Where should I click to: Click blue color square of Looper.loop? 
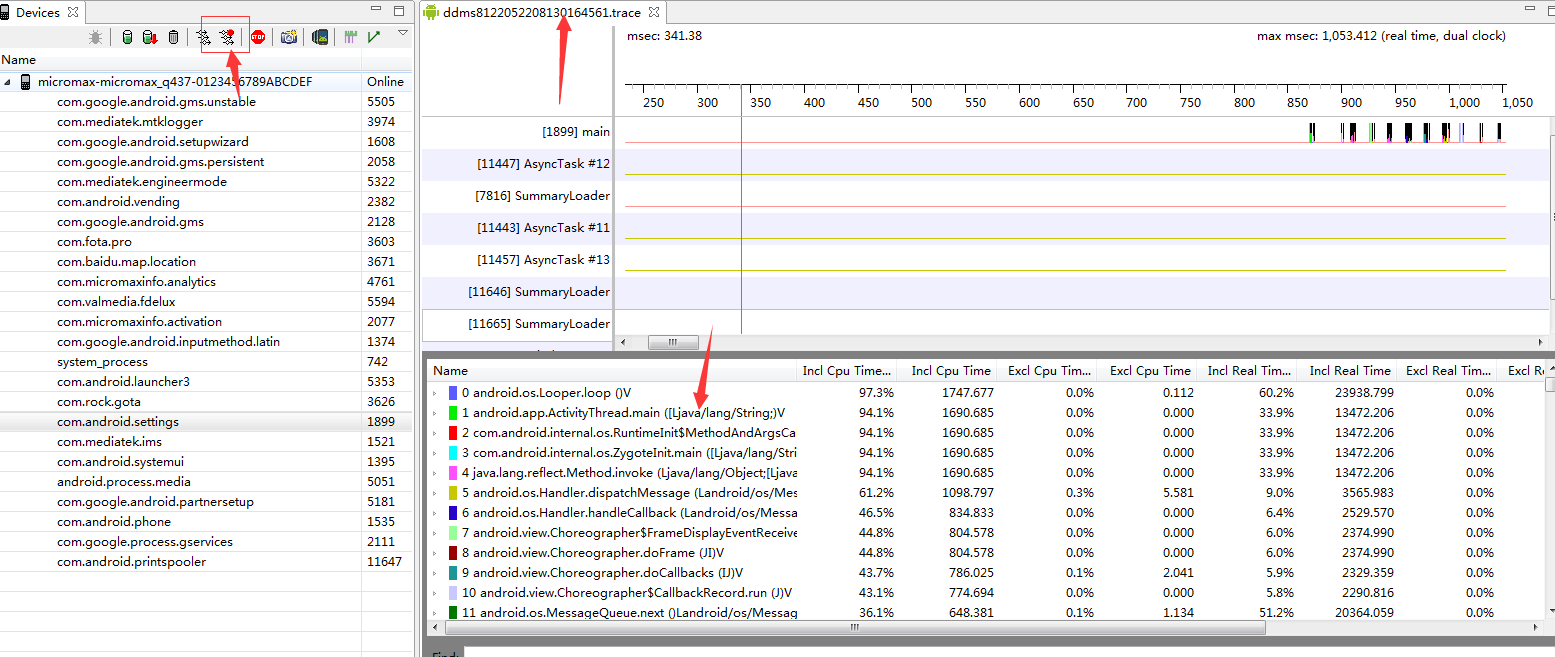click(x=453, y=393)
